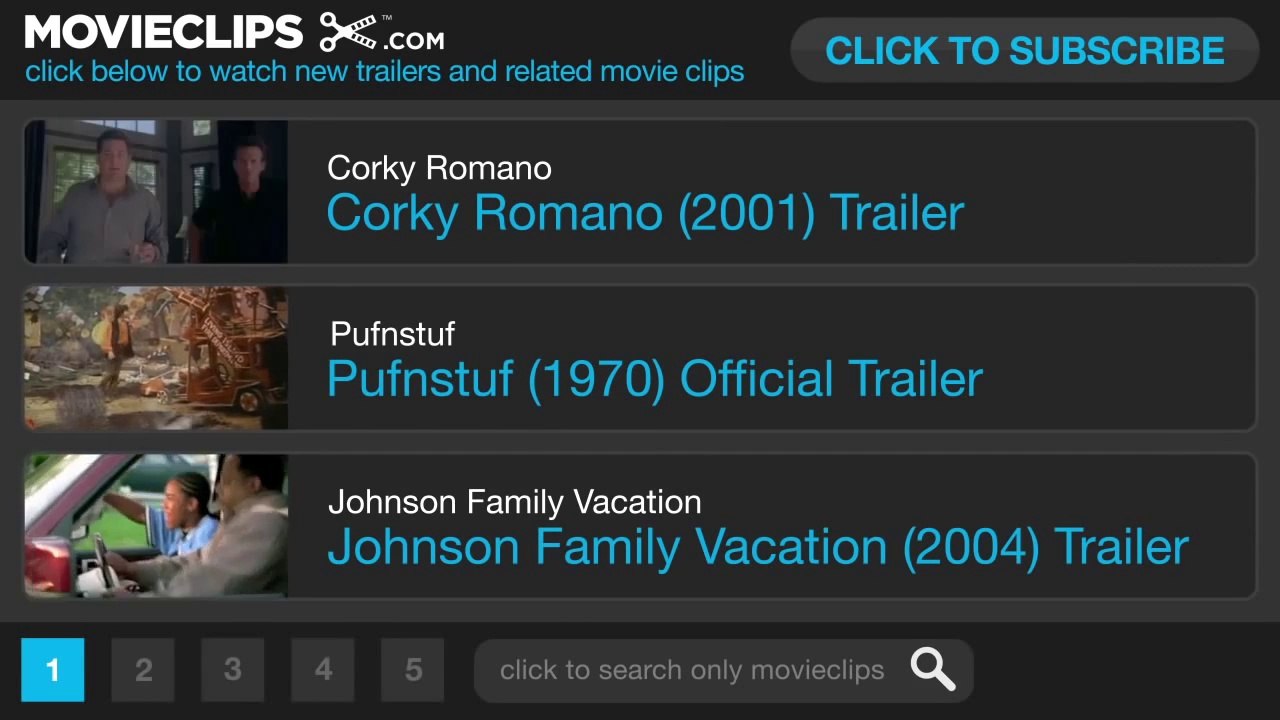The width and height of the screenshot is (1280, 720).
Task: Open the Corky Romano trailer thumbnail
Action: pos(156,192)
